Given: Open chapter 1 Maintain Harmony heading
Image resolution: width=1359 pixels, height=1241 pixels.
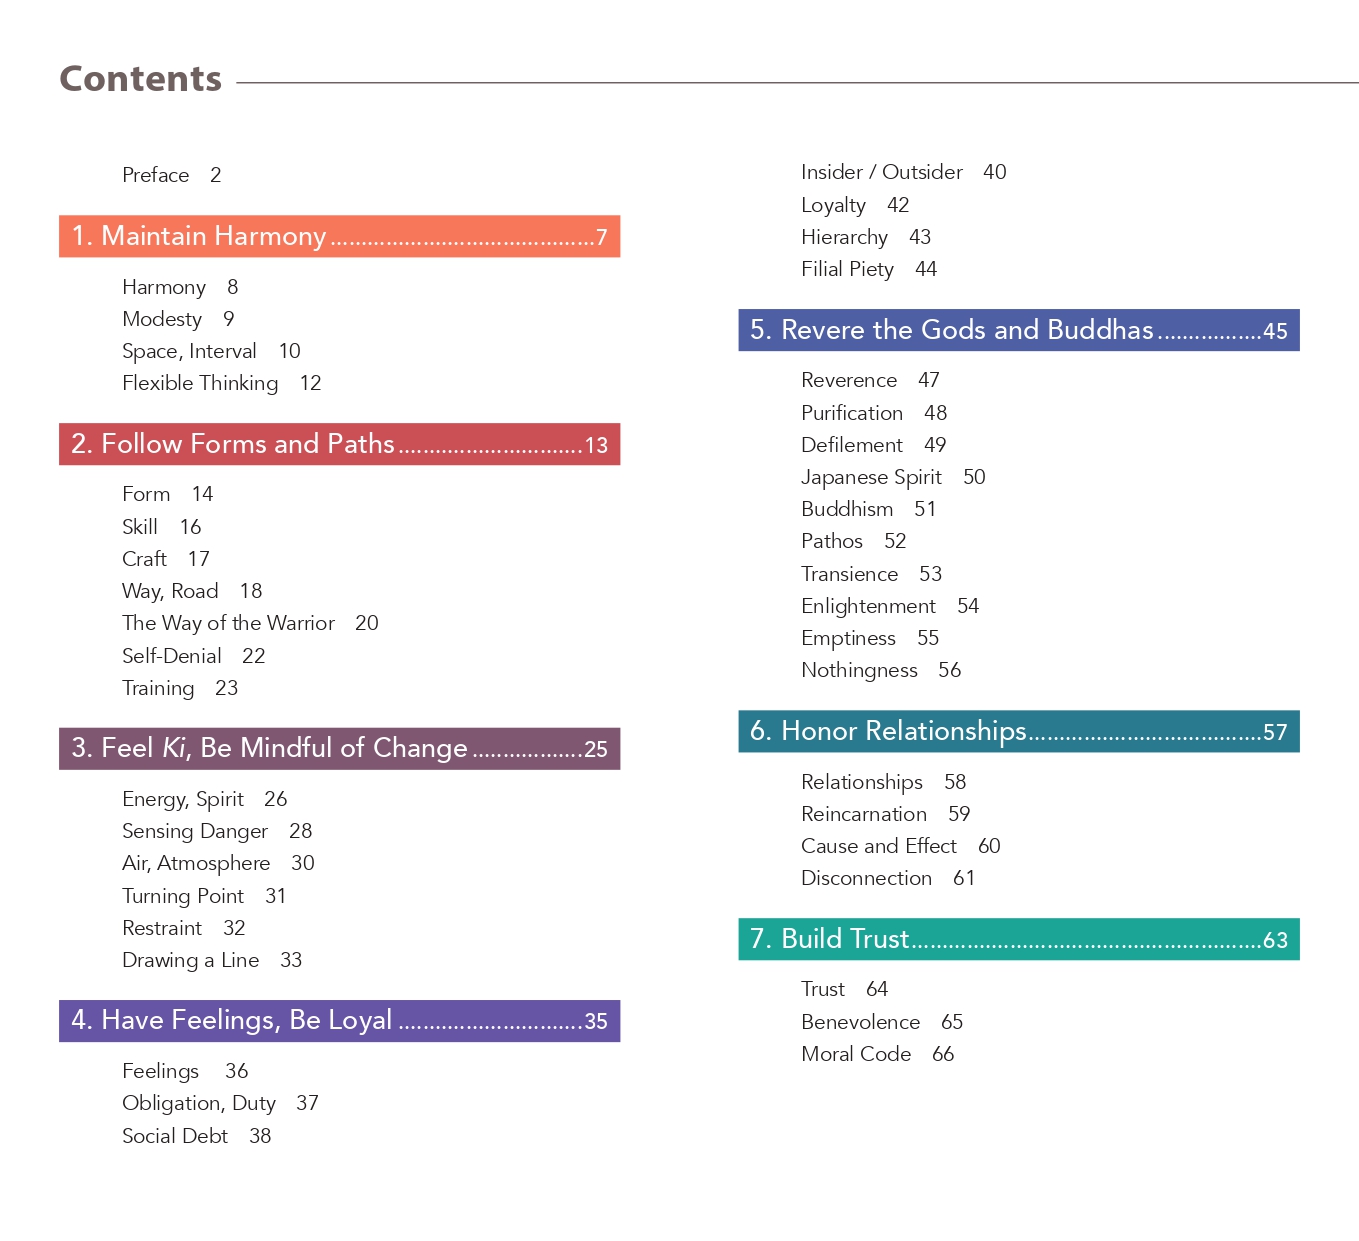Looking at the screenshot, I should [339, 236].
